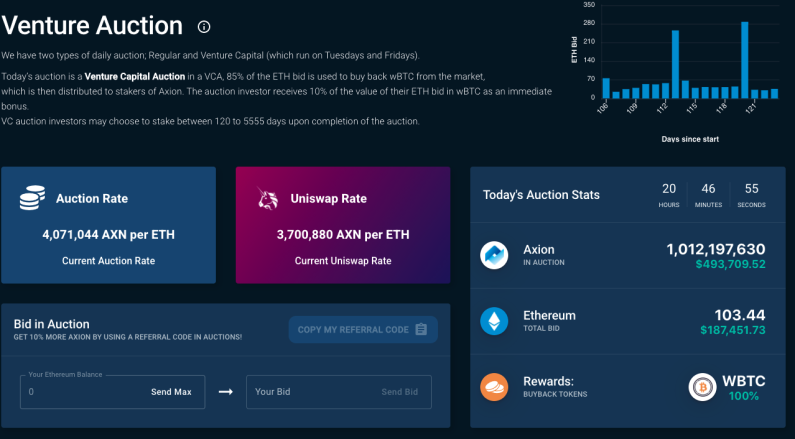This screenshot has height=439, width=795.
Task: Click the right arrow between bid fields
Action: click(x=226, y=391)
